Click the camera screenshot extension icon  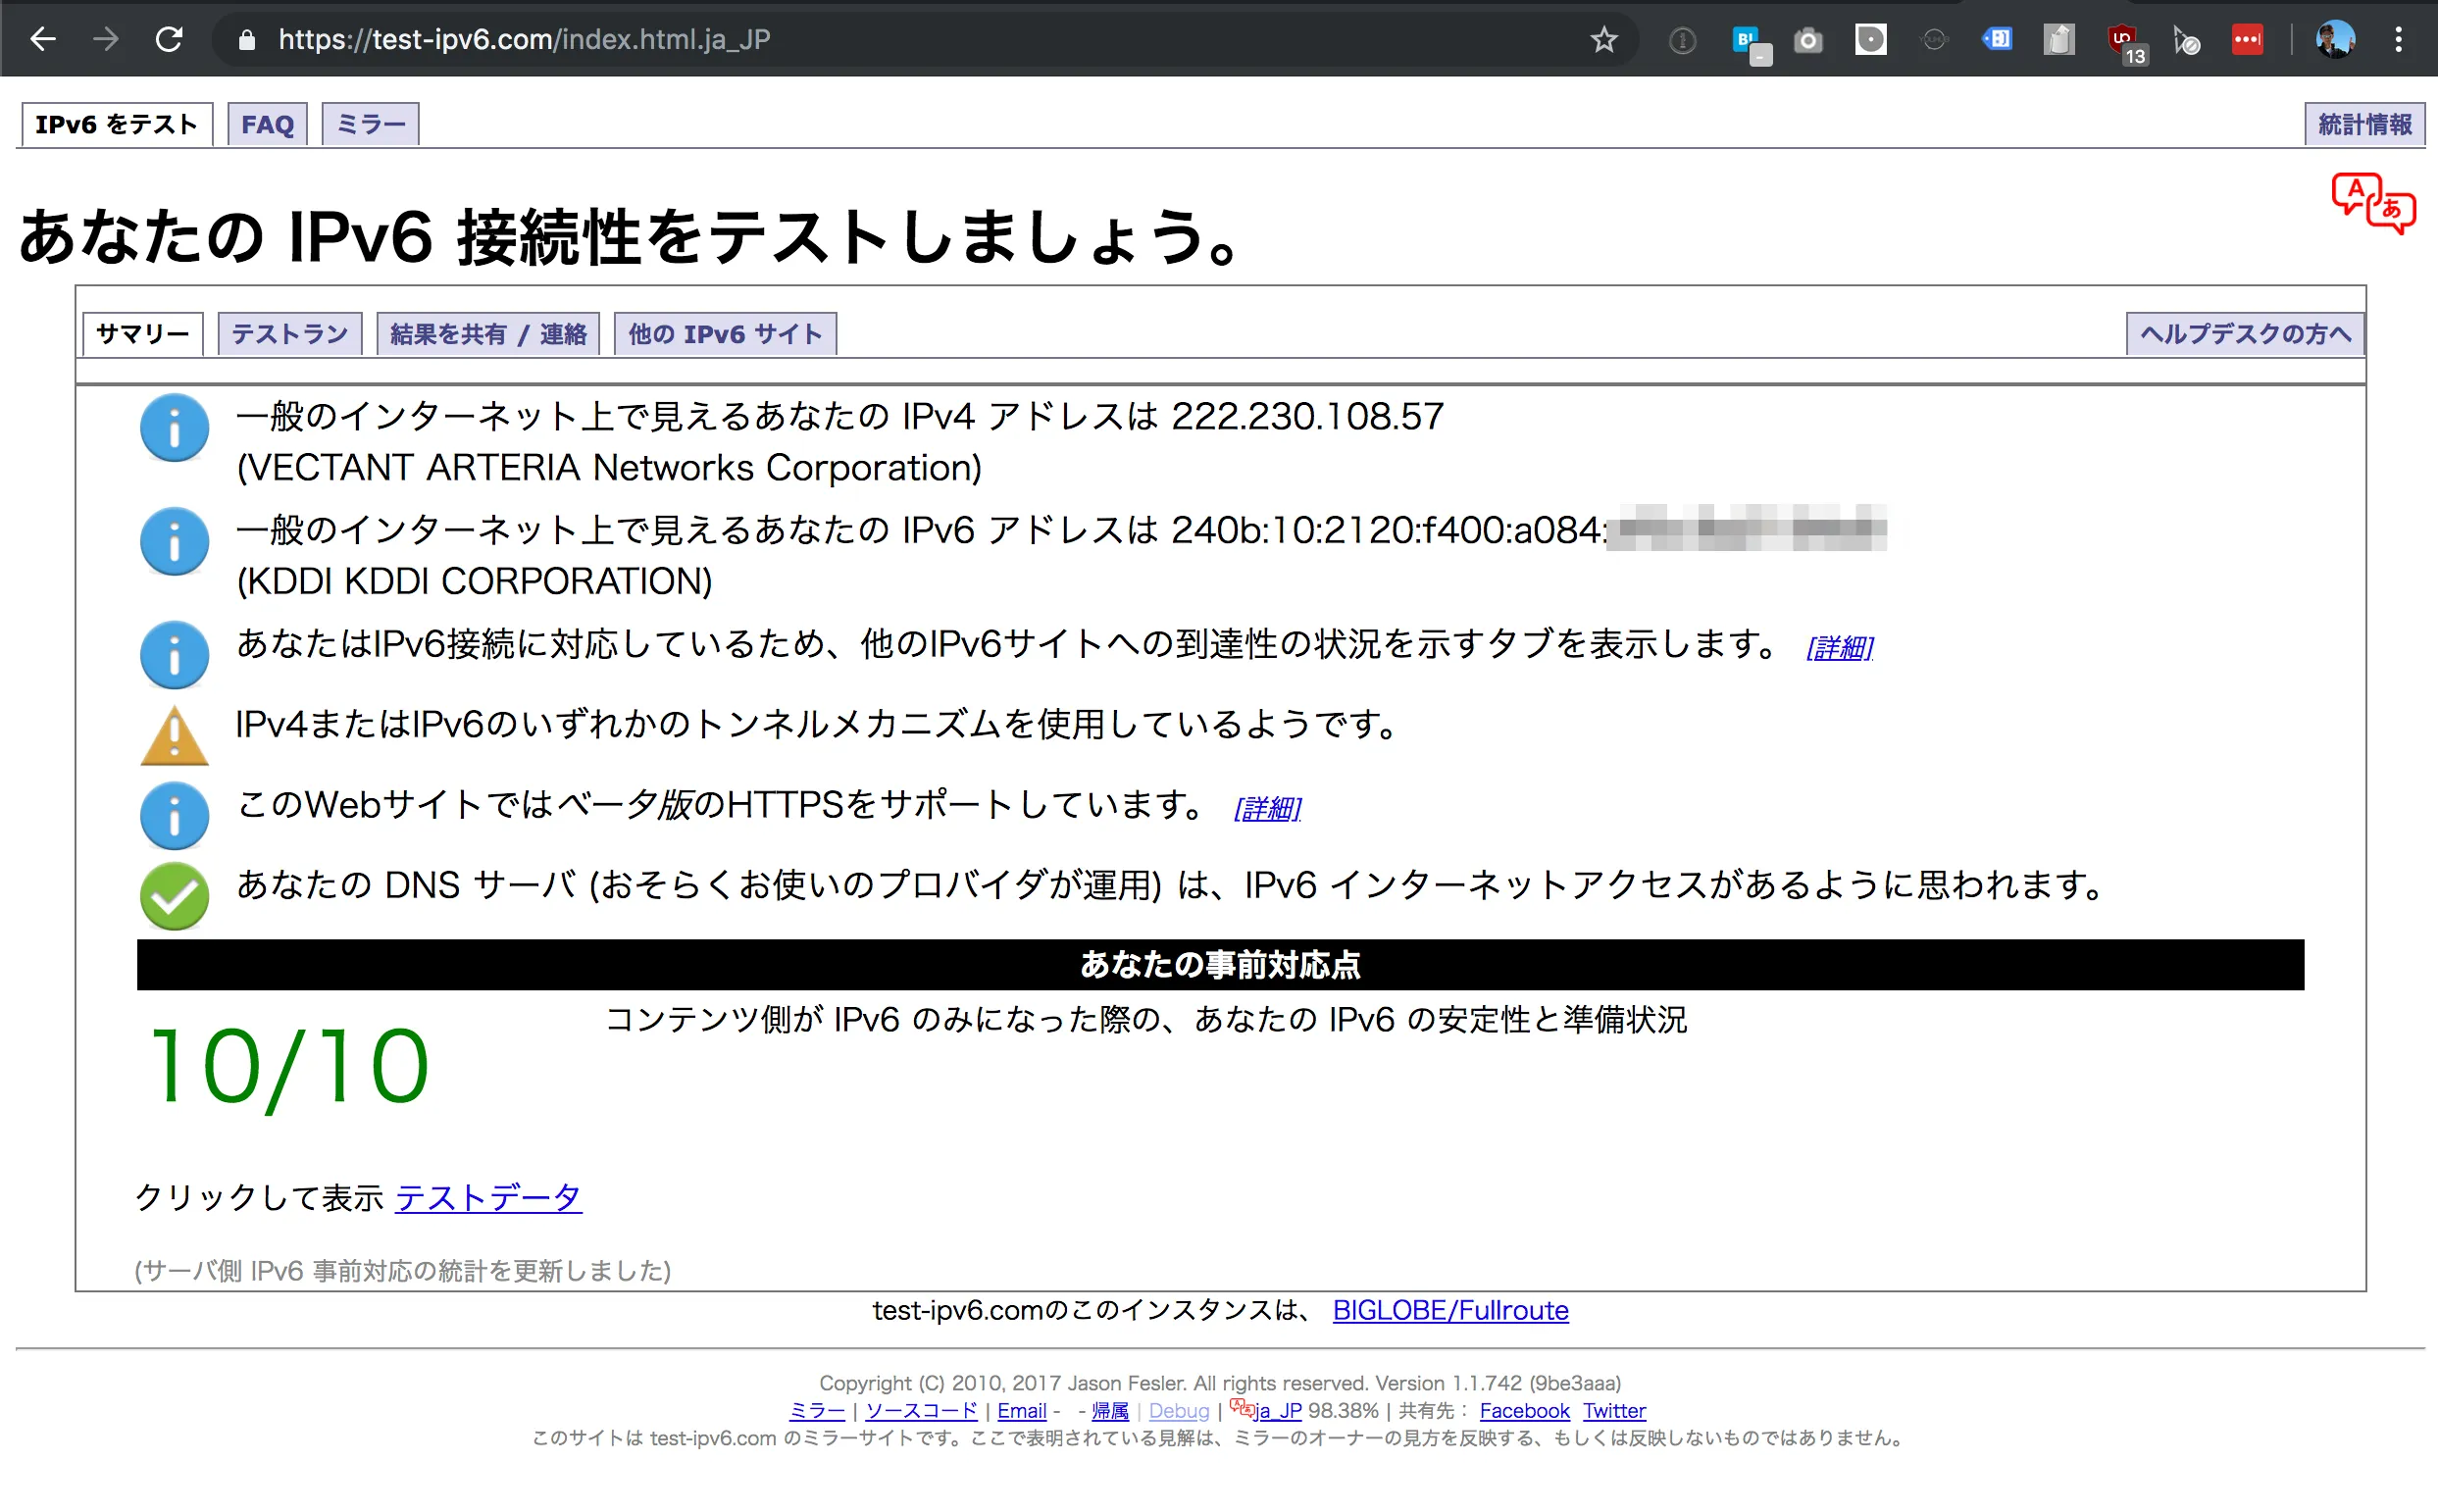click(x=1807, y=40)
